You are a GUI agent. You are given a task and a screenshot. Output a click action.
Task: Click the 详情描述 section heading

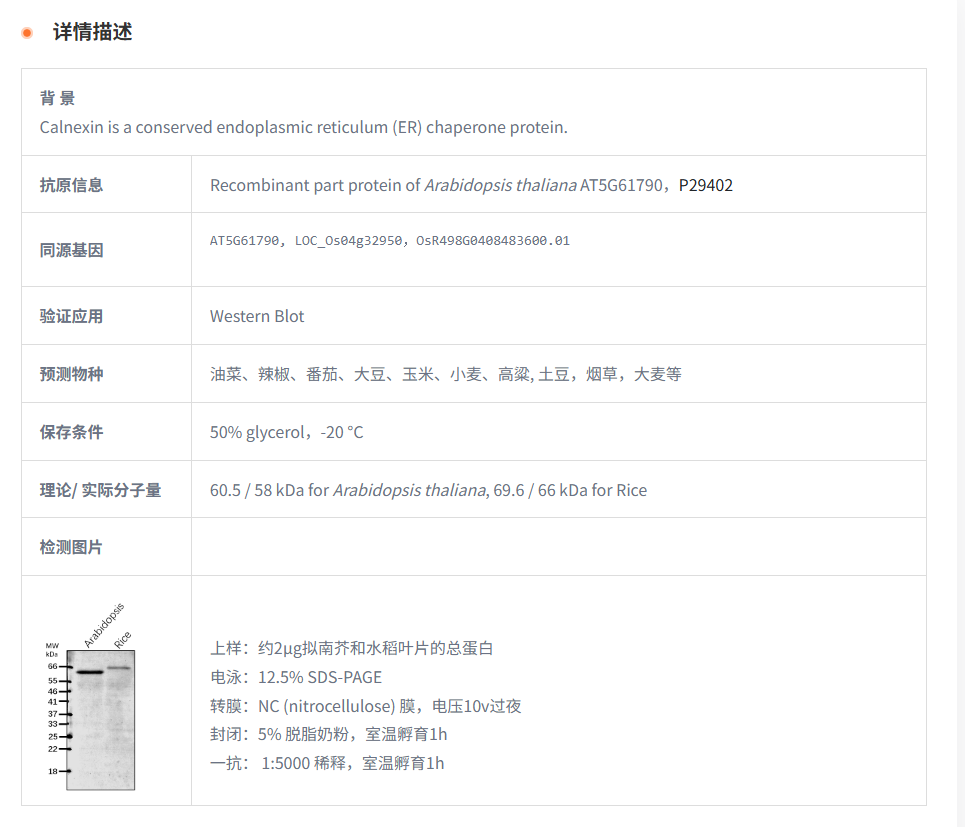click(x=92, y=32)
